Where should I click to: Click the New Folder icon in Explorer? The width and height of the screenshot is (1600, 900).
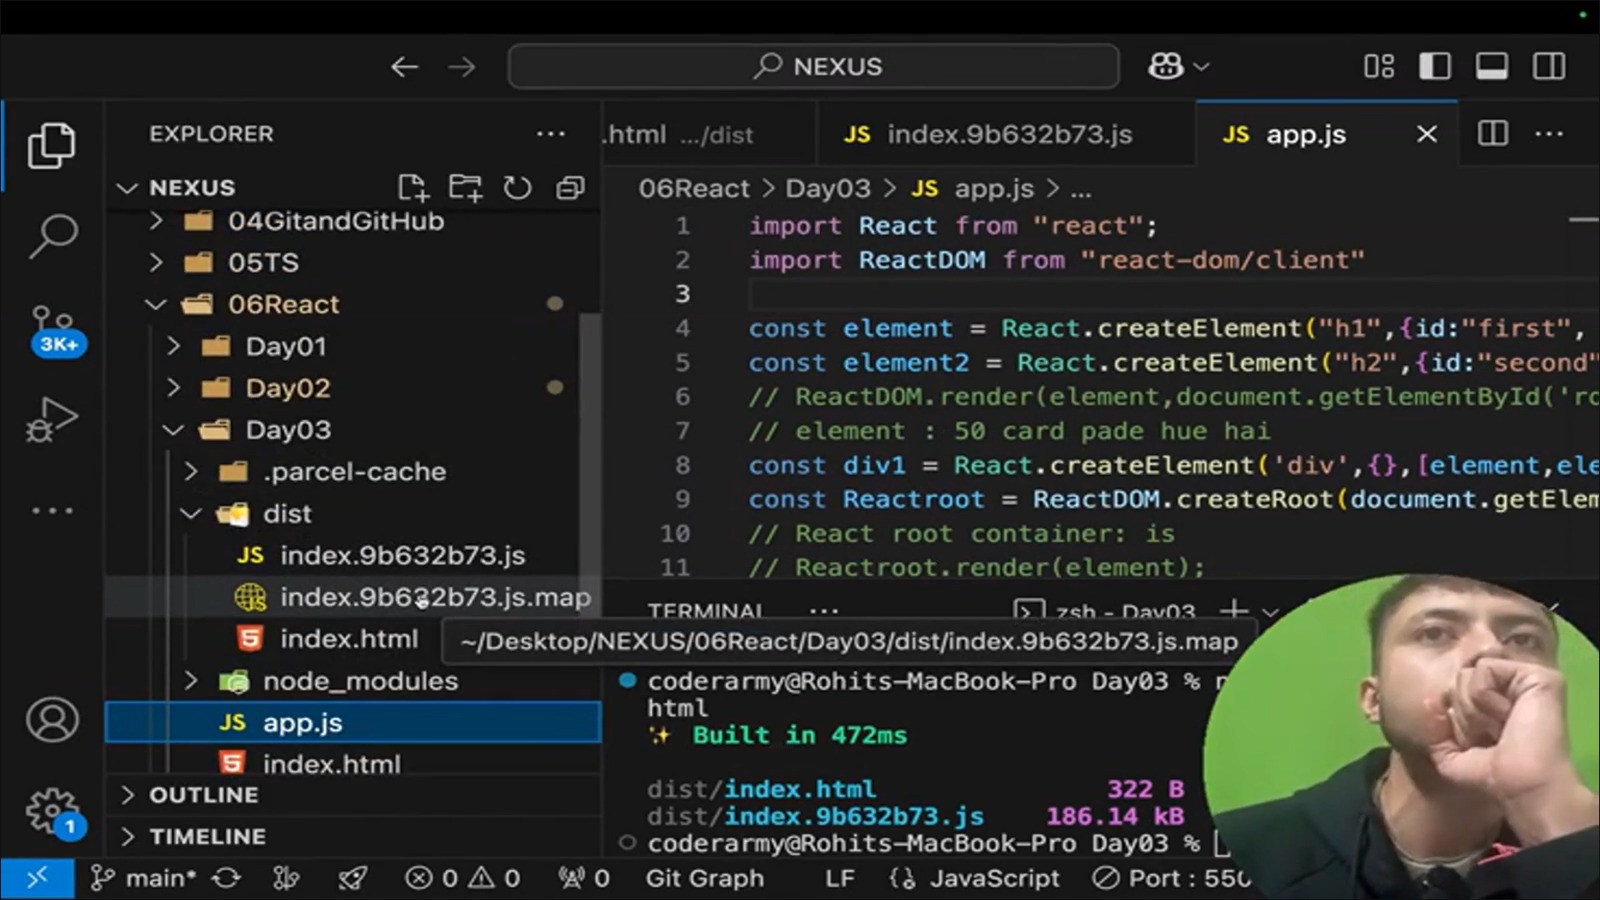coord(465,188)
